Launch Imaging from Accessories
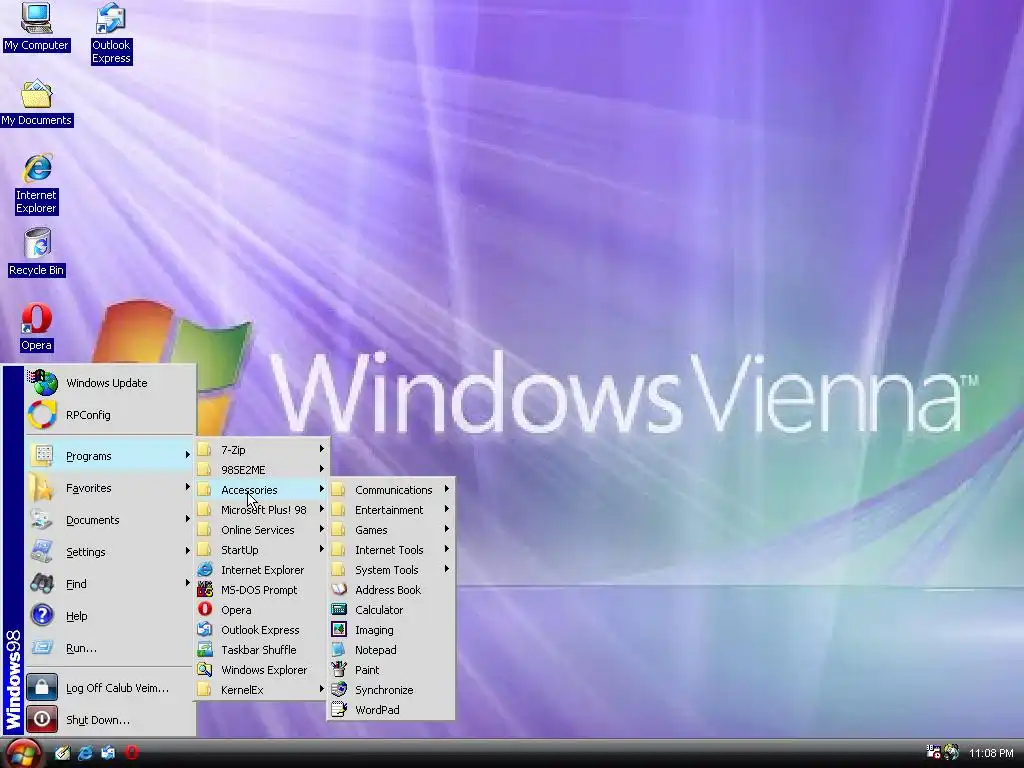Image resolution: width=1024 pixels, height=768 pixels. pos(391,630)
